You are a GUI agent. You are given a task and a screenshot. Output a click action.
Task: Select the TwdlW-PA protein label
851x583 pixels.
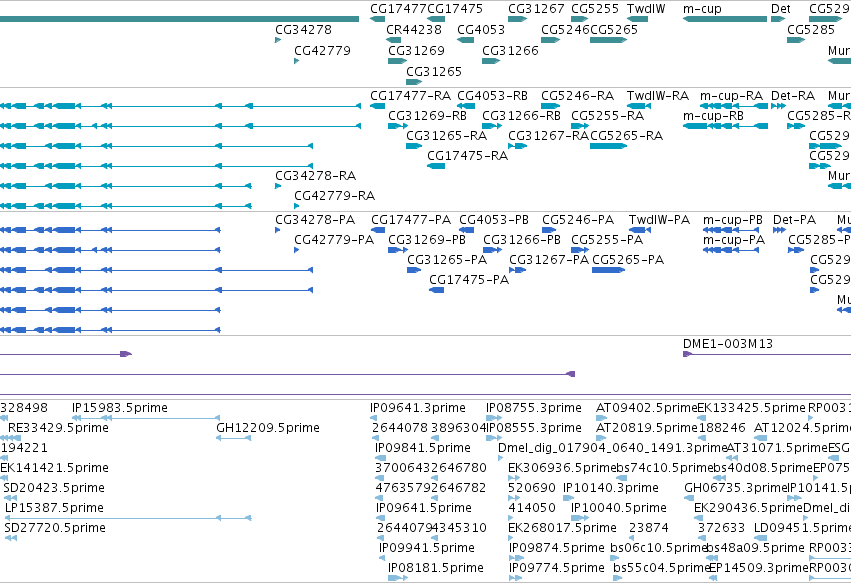point(659,220)
